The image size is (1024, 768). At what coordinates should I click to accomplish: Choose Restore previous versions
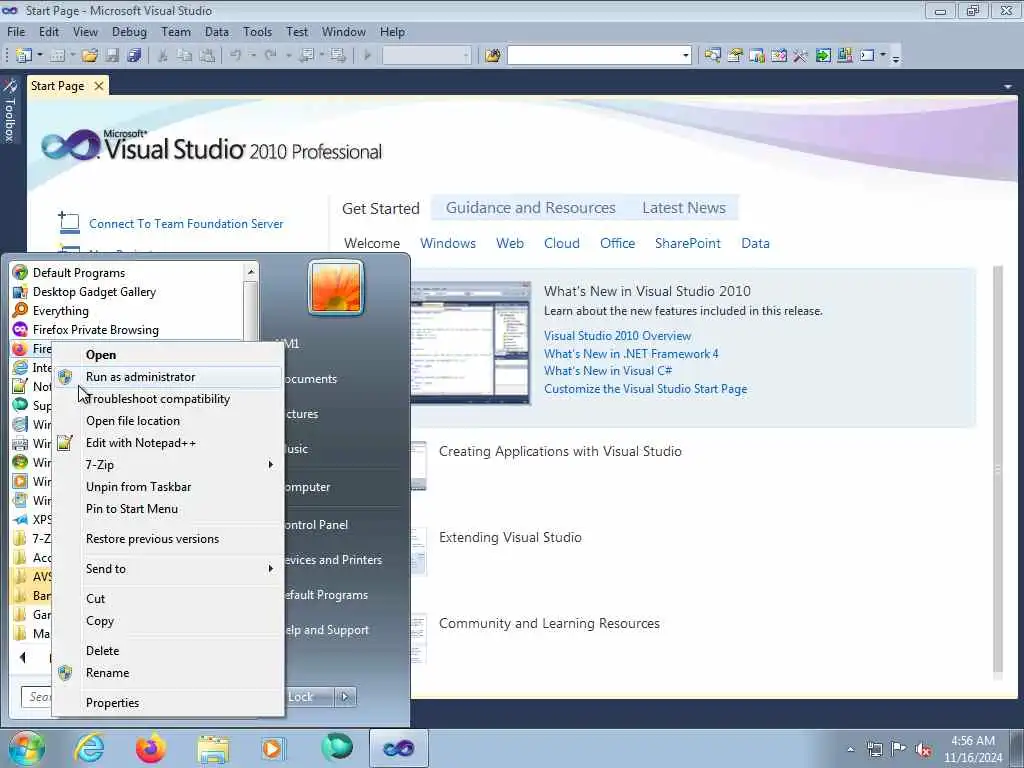[x=167, y=539]
